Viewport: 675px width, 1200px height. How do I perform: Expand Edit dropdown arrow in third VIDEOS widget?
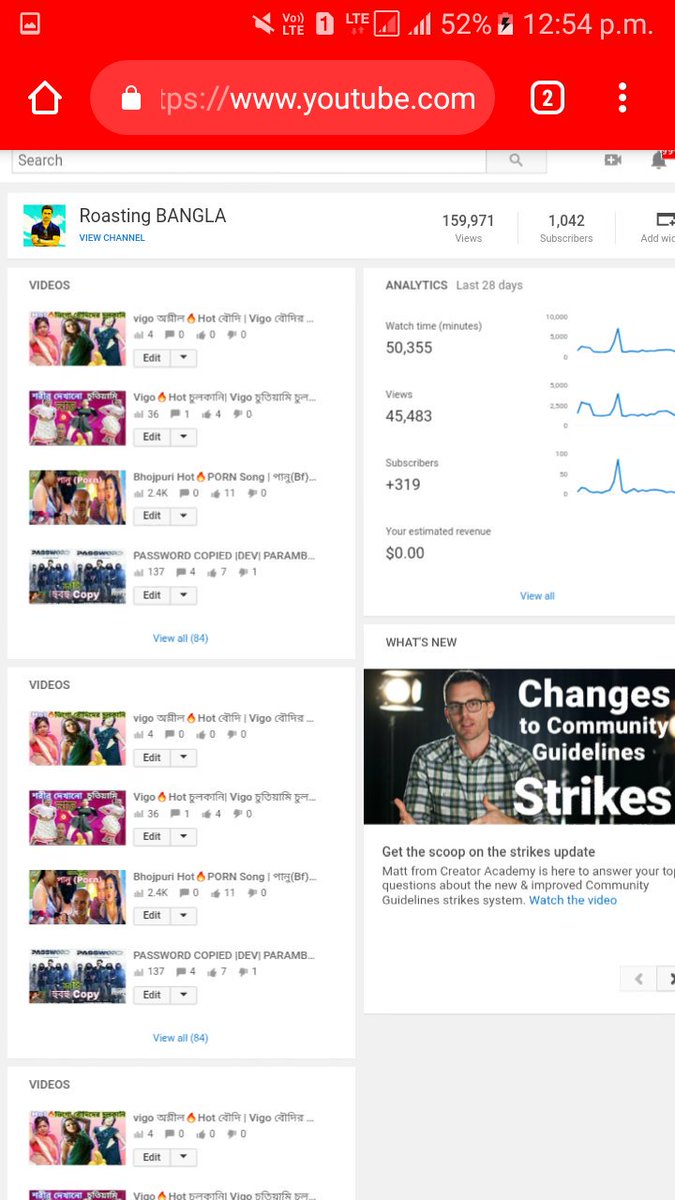(x=183, y=1157)
